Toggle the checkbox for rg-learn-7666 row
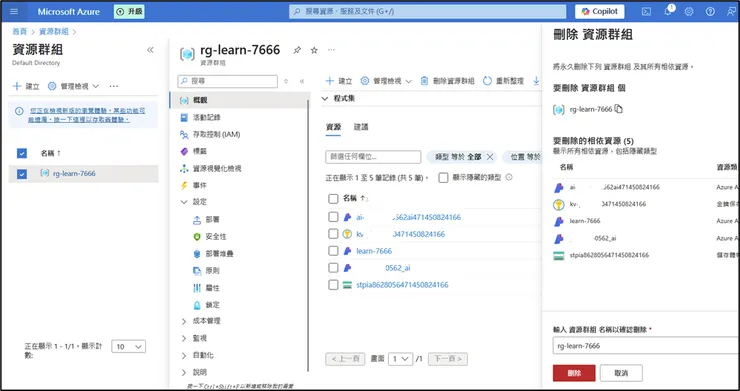 [x=22, y=174]
